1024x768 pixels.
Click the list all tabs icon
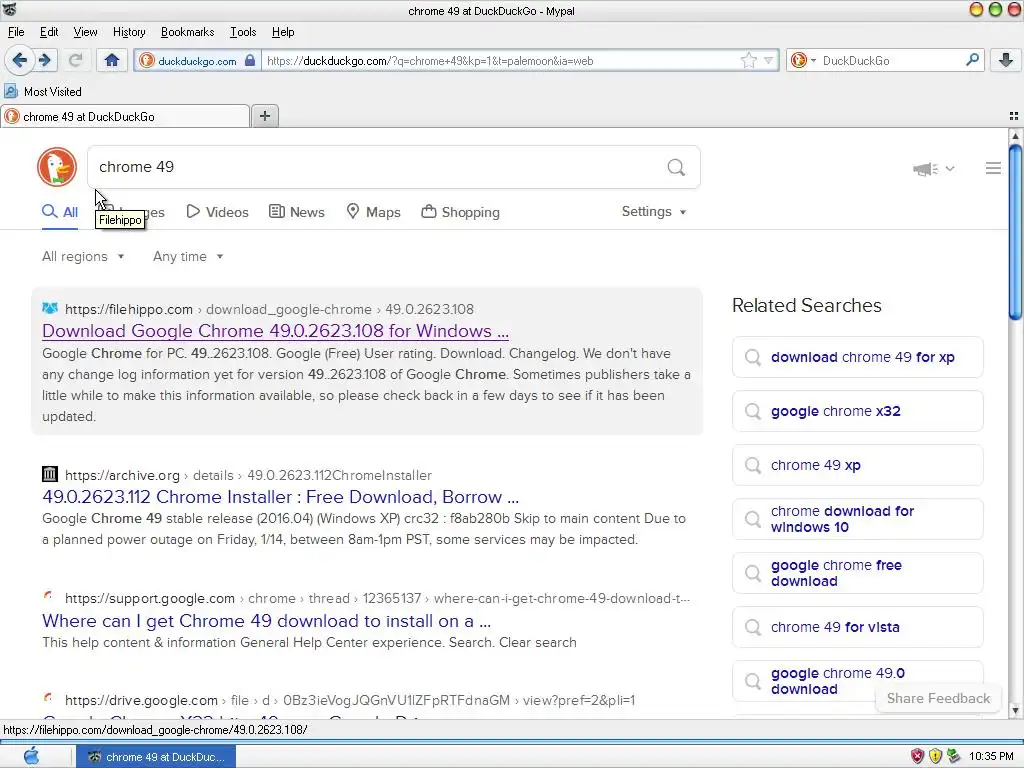pyautogui.click(x=1014, y=116)
